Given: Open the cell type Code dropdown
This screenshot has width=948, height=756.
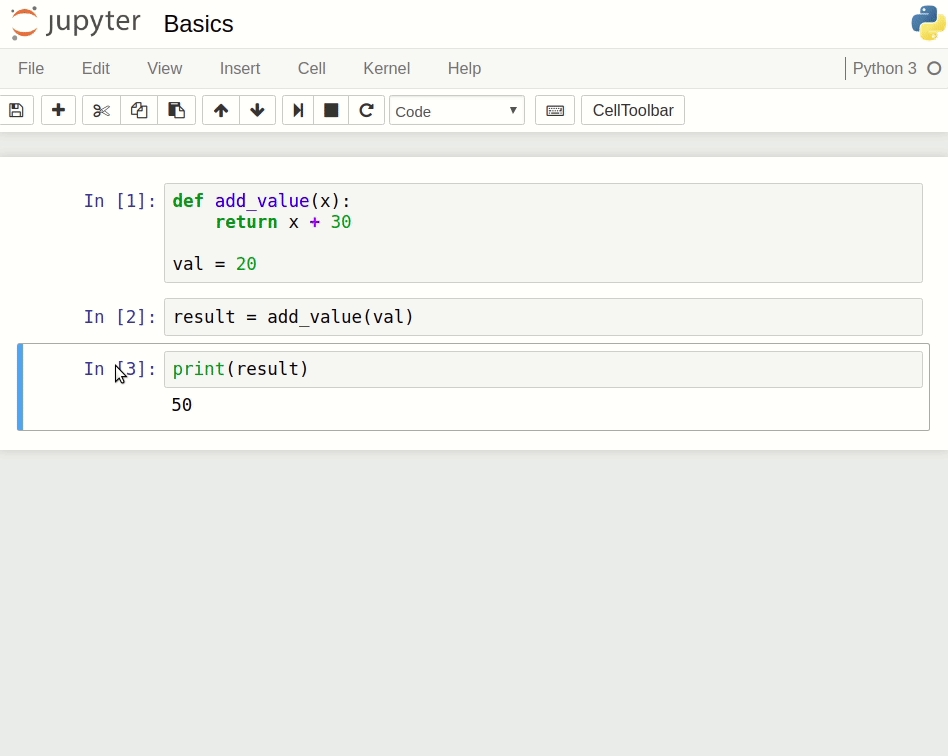Looking at the screenshot, I should coord(457,110).
